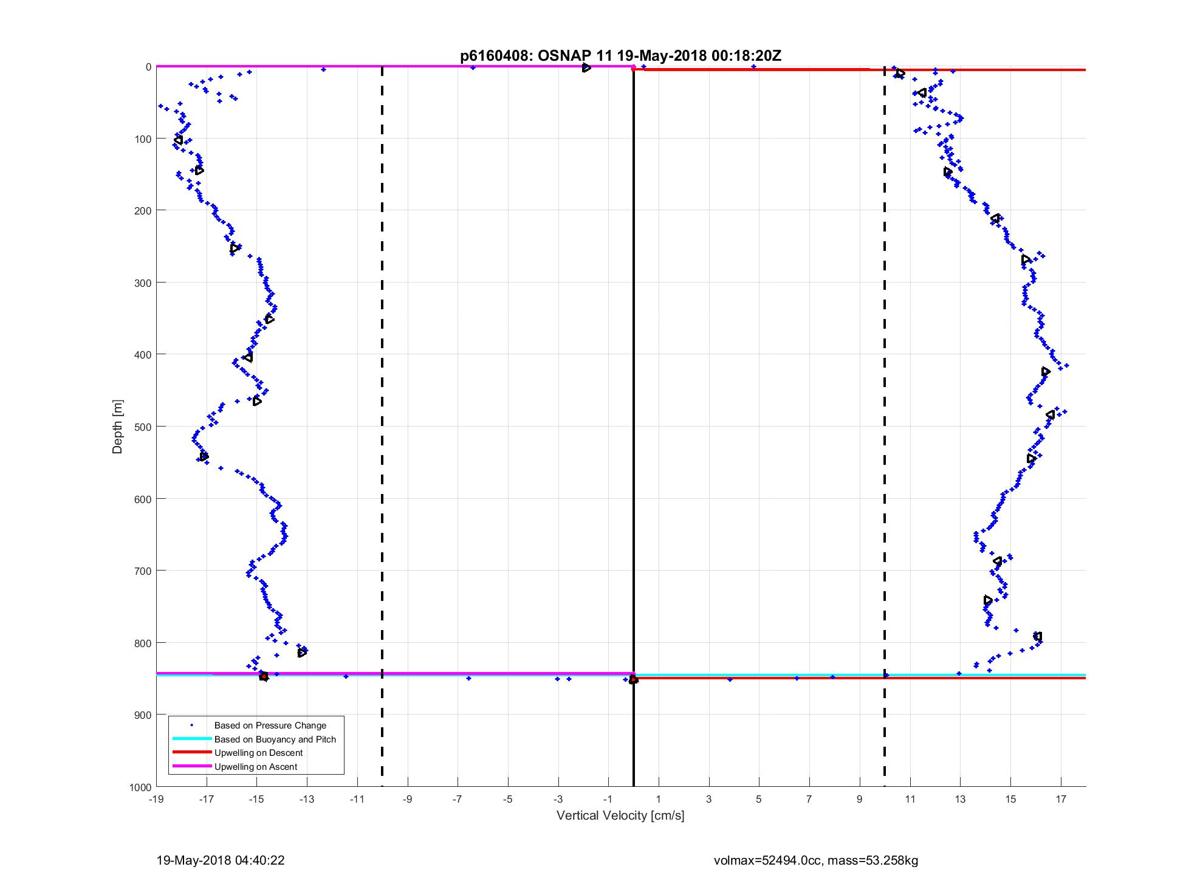
Task: Select legend entry "Upwelling on Descent"
Action: [259, 753]
